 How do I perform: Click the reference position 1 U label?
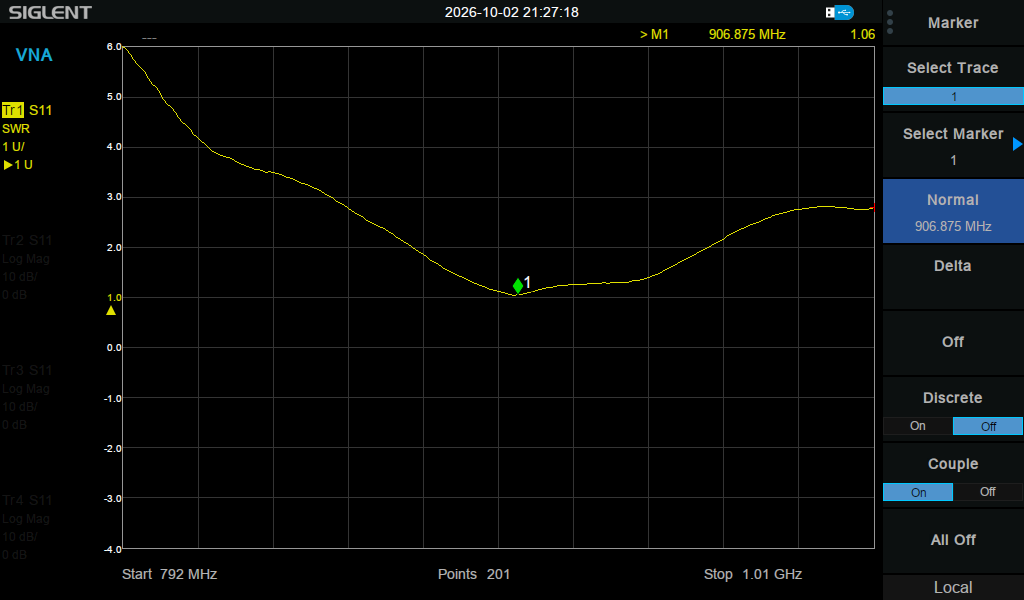[18, 165]
